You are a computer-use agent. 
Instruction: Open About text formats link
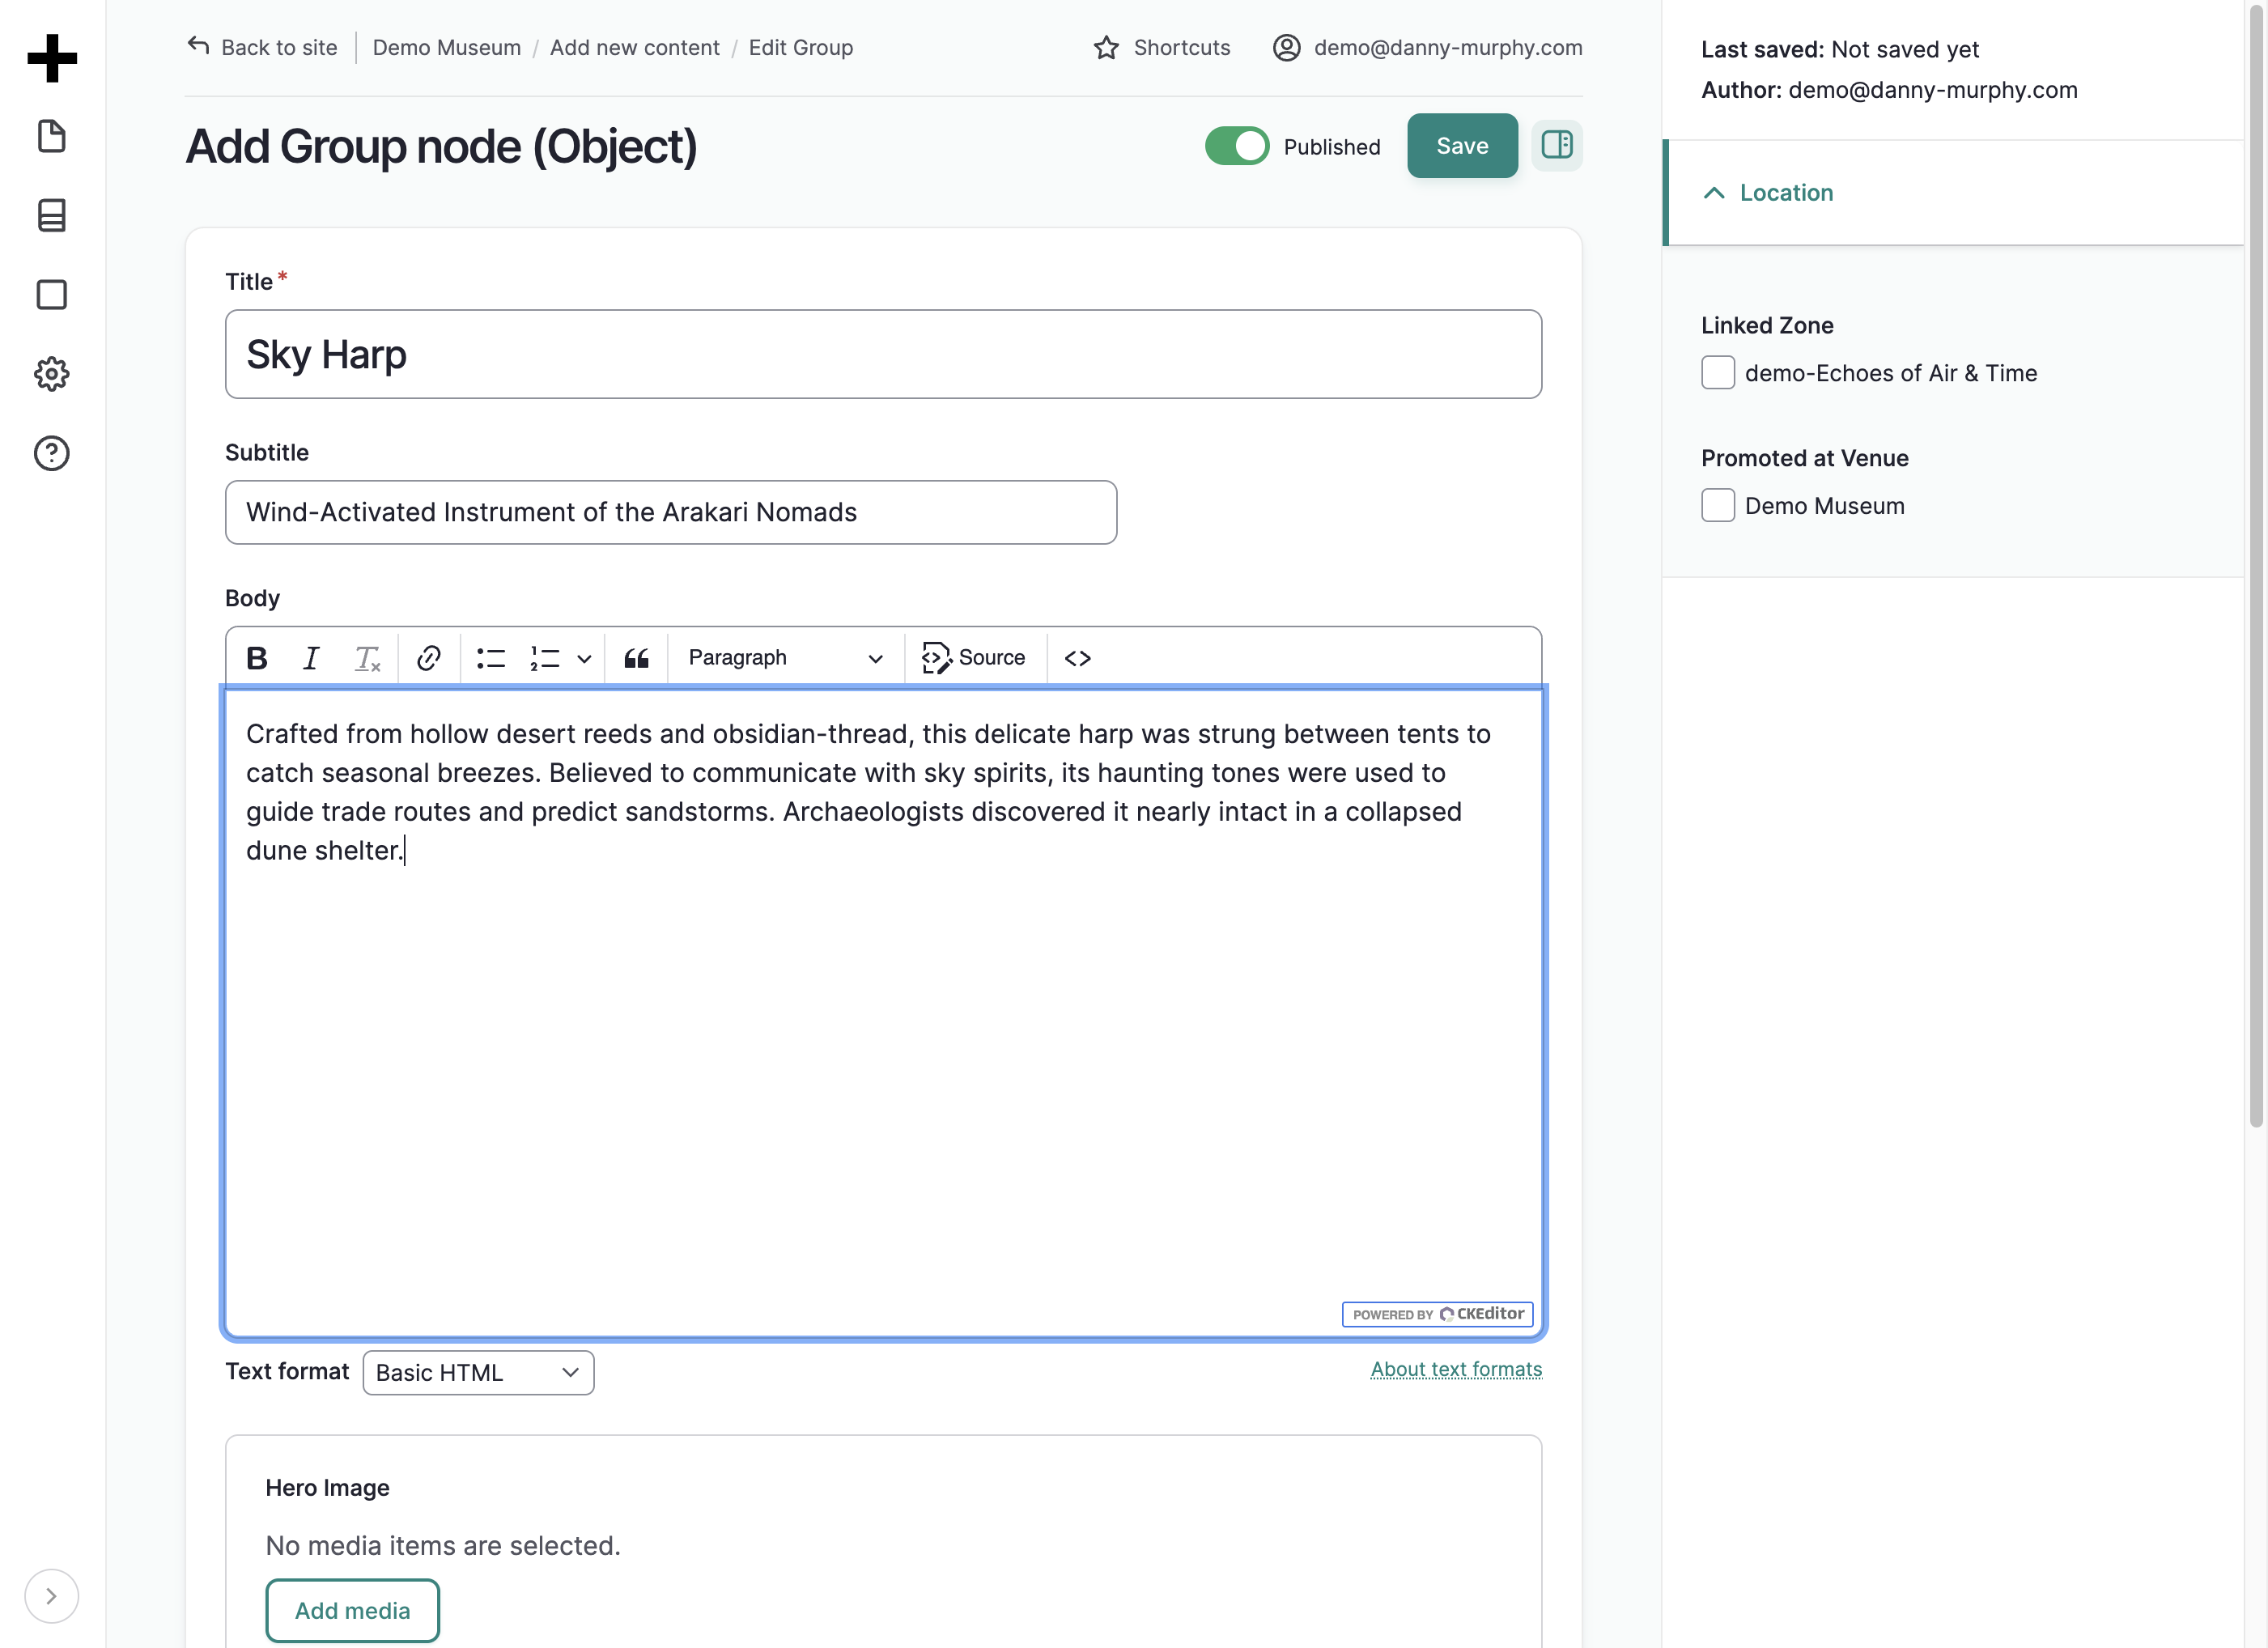1456,1369
